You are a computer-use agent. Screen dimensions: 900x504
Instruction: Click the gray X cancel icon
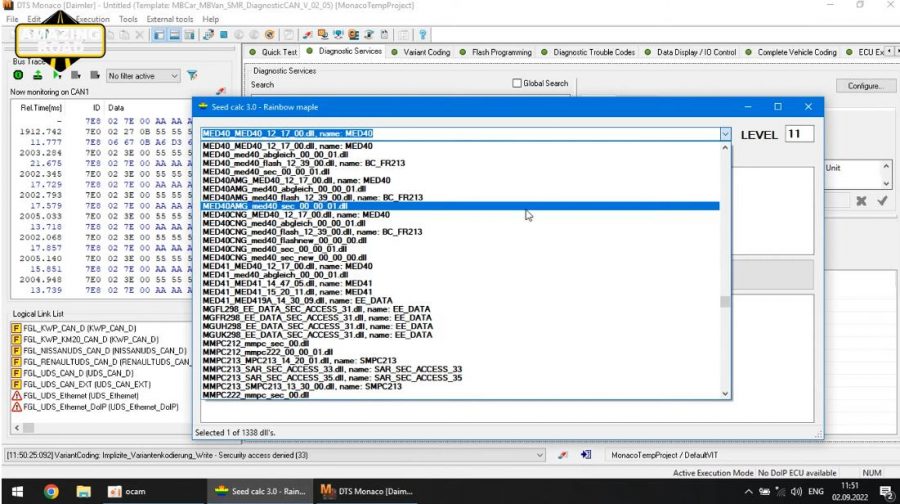pyautogui.click(x=861, y=201)
